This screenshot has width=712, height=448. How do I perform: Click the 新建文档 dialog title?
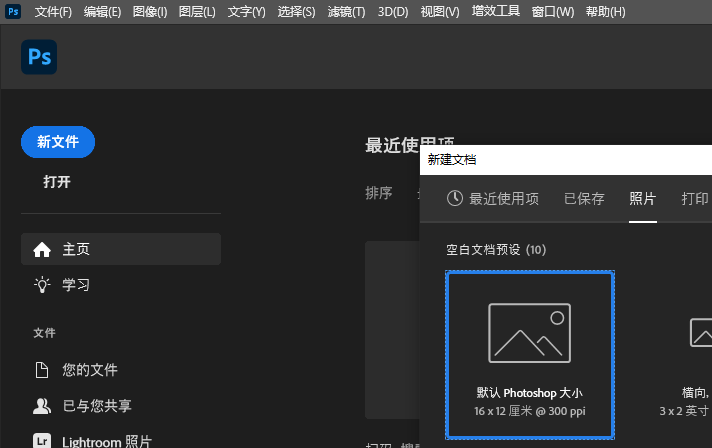point(452,160)
